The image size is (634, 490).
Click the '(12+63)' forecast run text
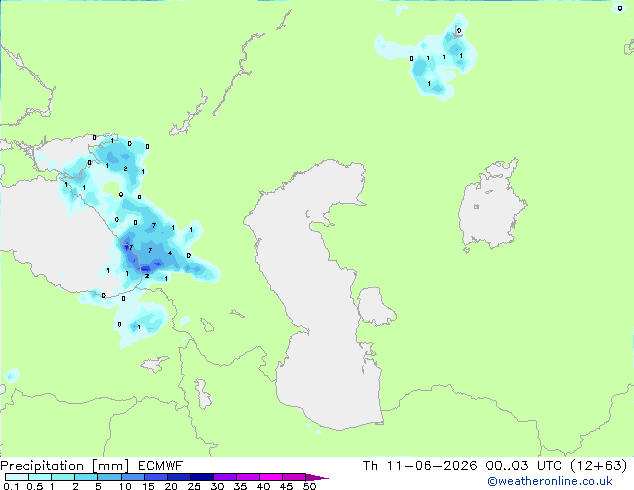pyautogui.click(x=598, y=466)
